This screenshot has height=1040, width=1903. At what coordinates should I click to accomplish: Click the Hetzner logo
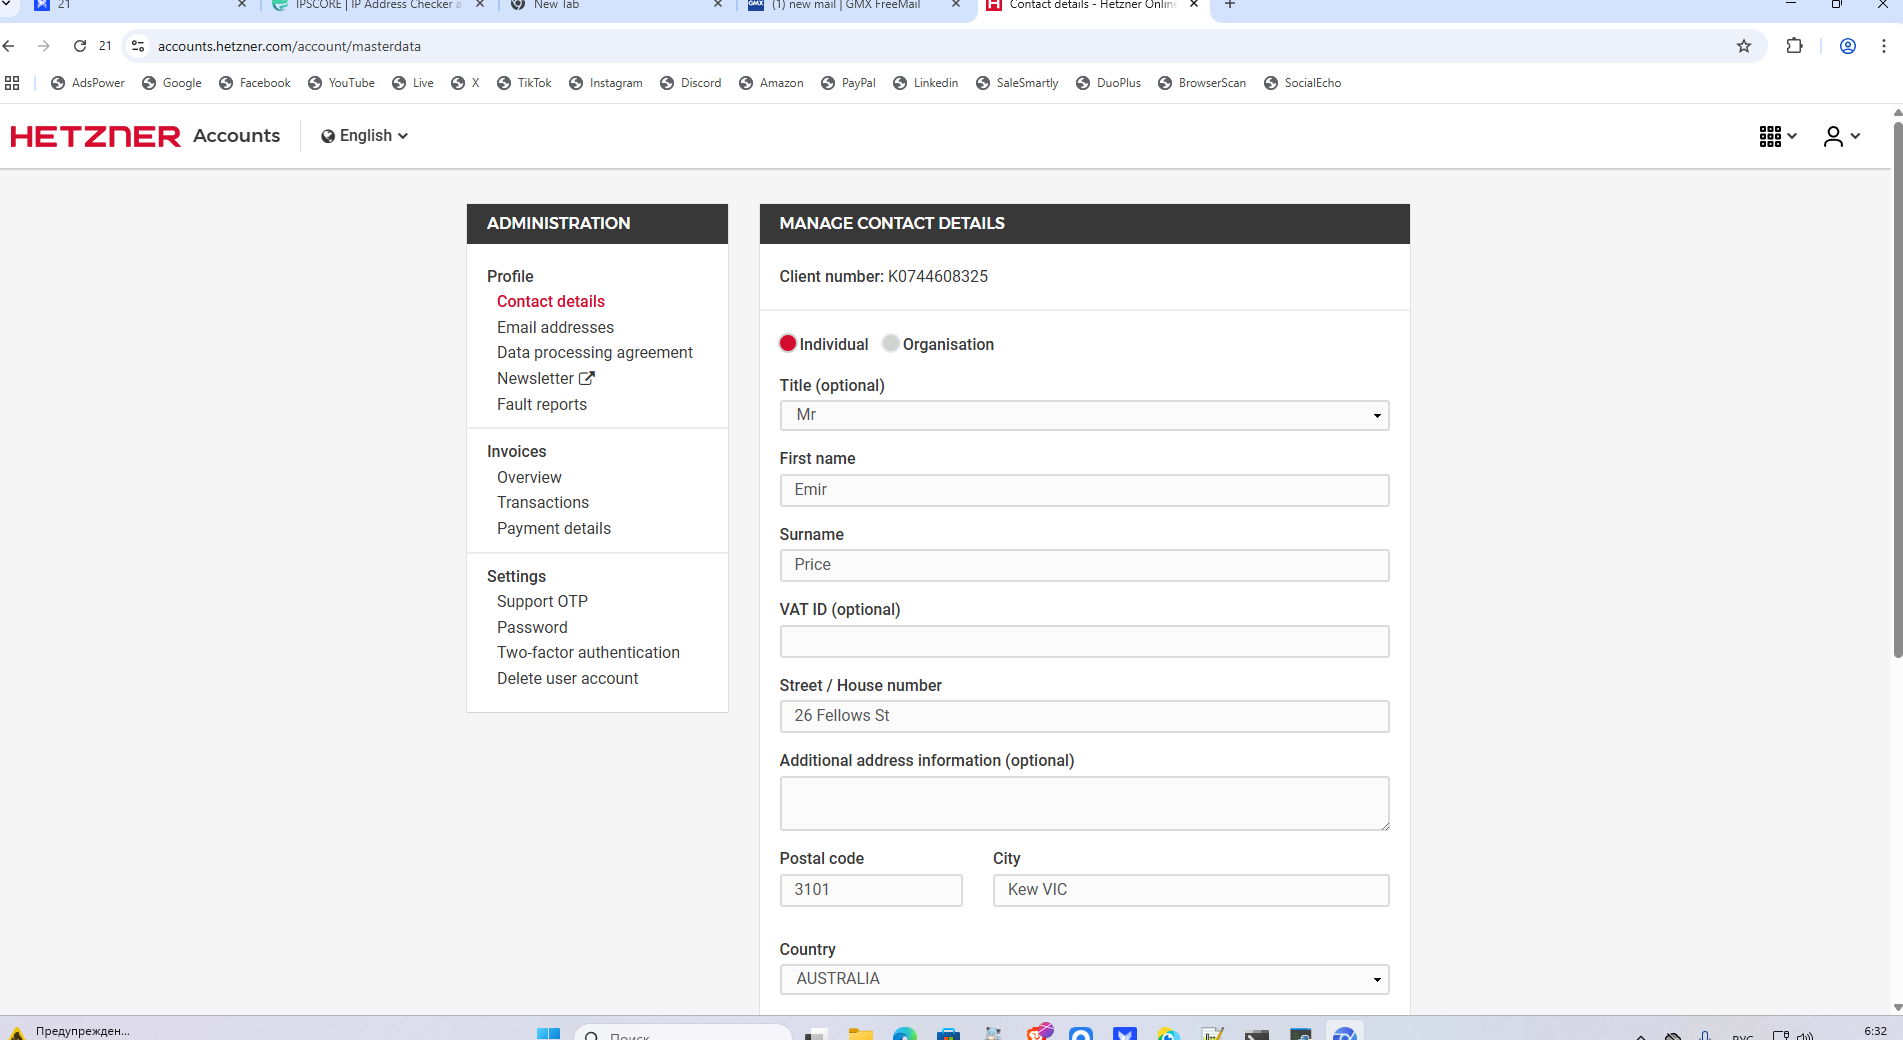point(96,136)
